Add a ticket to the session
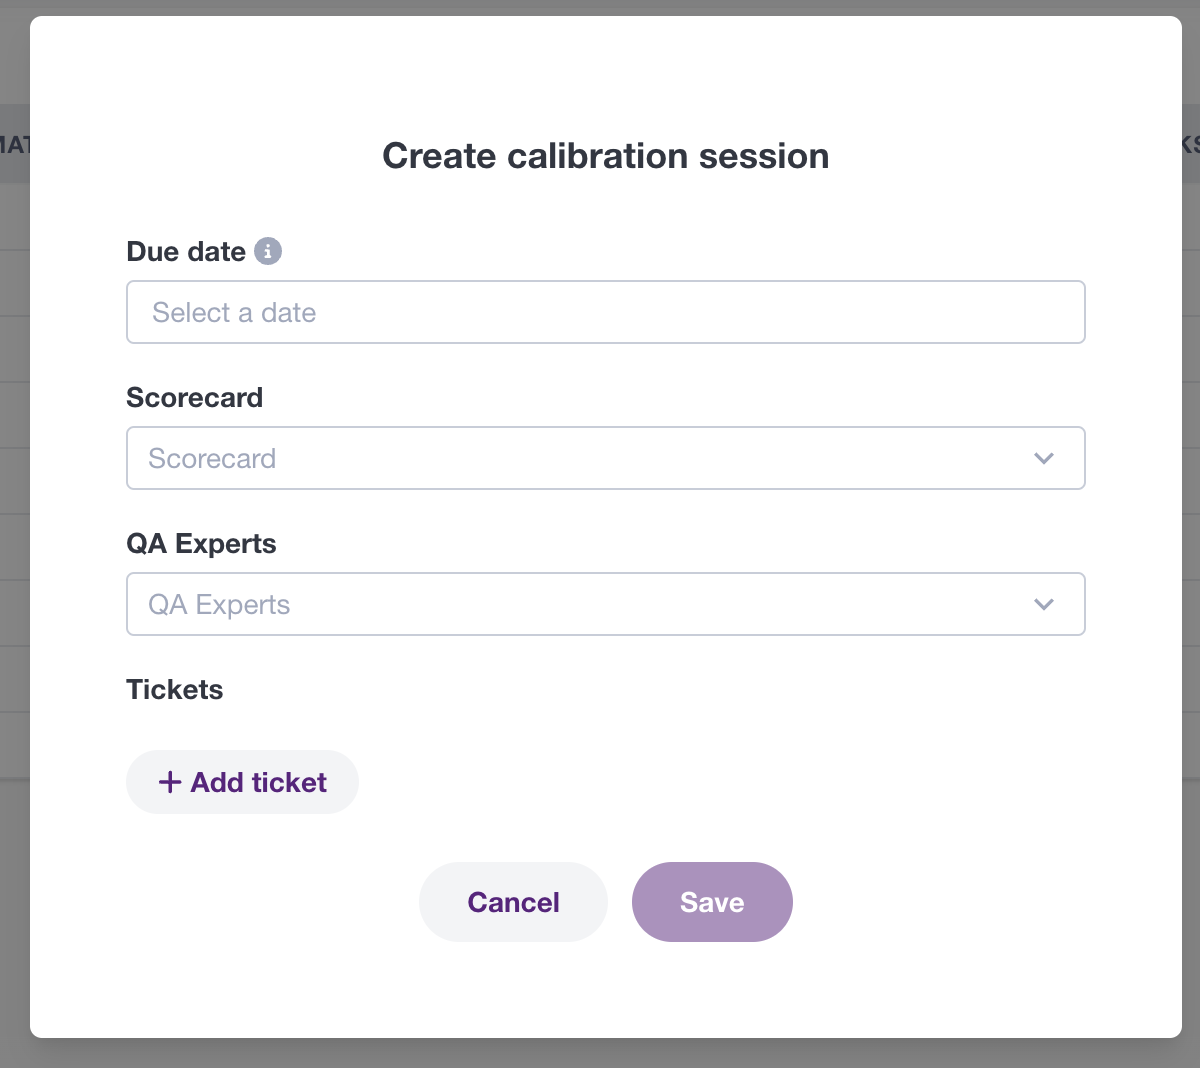This screenshot has width=1200, height=1068. [x=242, y=782]
